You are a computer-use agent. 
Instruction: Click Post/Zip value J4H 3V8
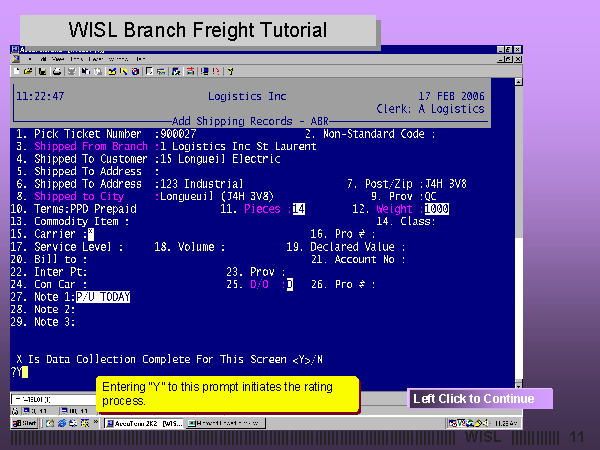click(446, 184)
